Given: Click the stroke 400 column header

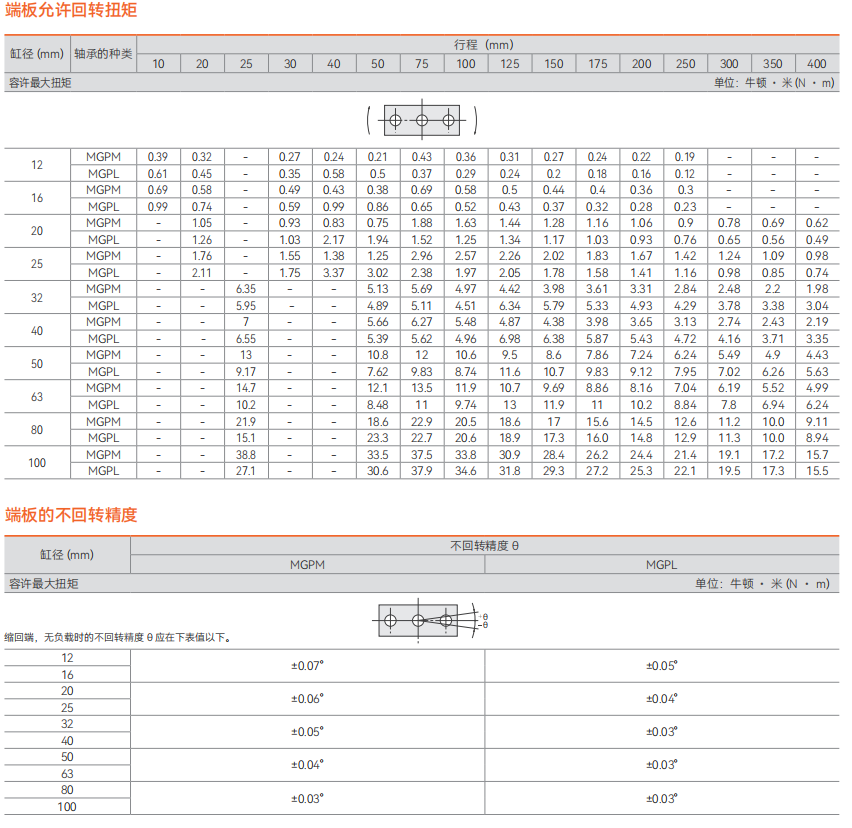Looking at the screenshot, I should [816, 63].
